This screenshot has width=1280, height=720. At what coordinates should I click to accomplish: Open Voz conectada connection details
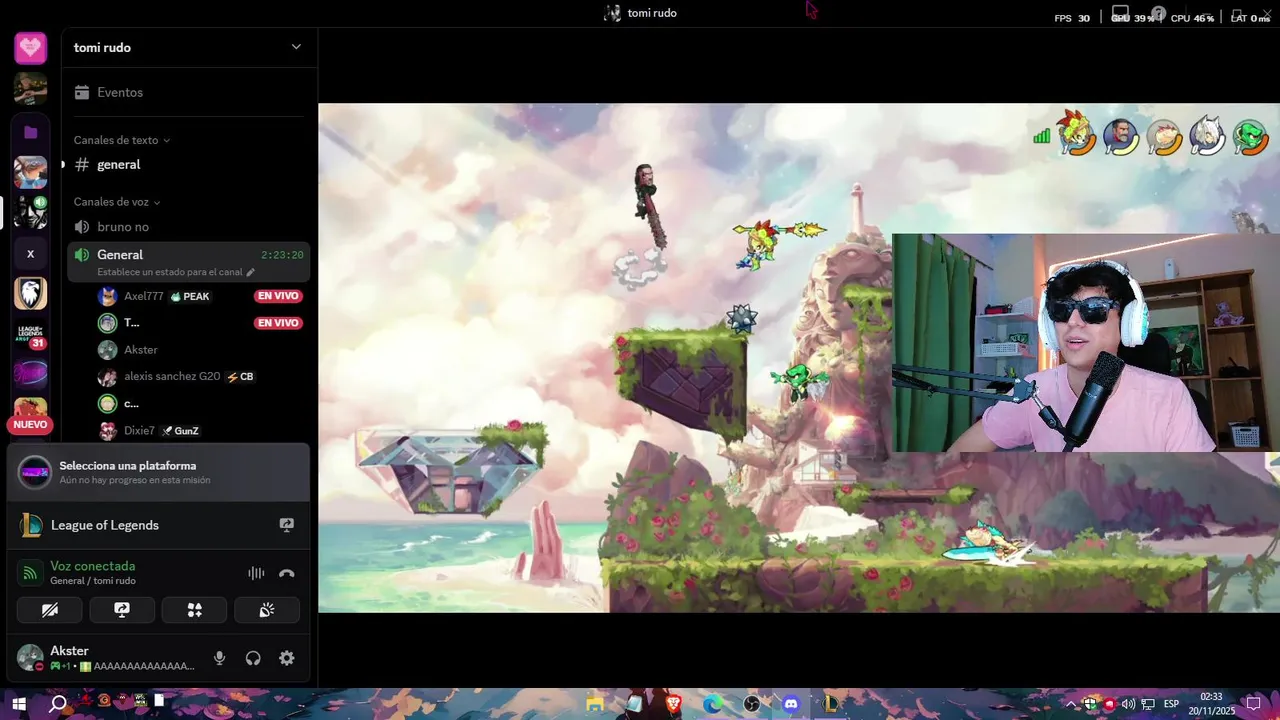coord(92,566)
